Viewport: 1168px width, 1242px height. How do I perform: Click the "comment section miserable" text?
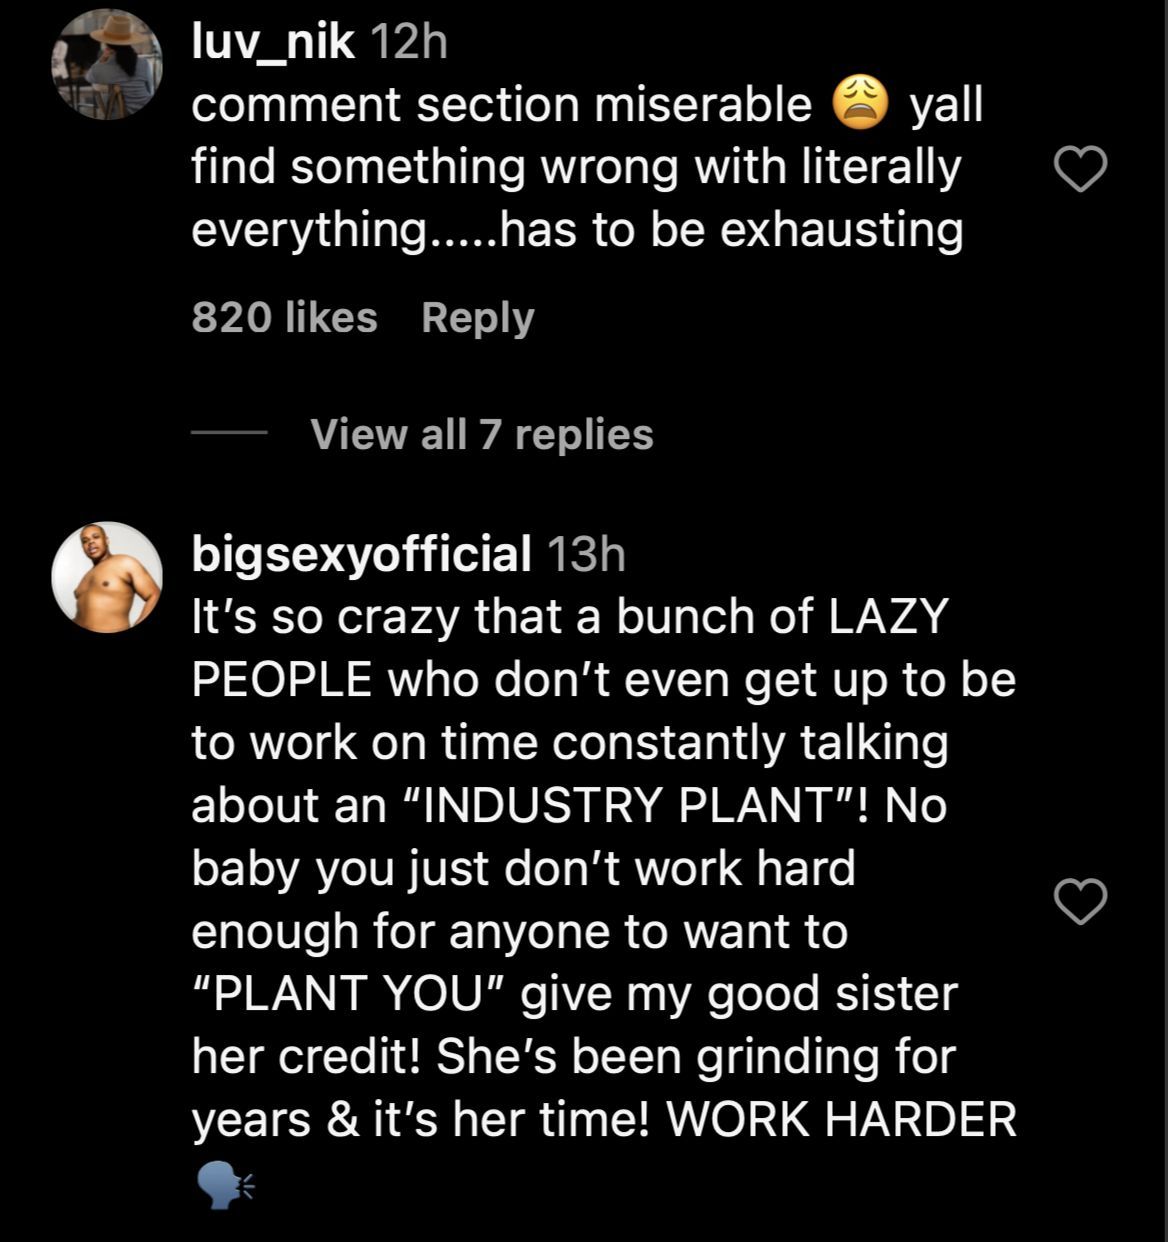[501, 105]
